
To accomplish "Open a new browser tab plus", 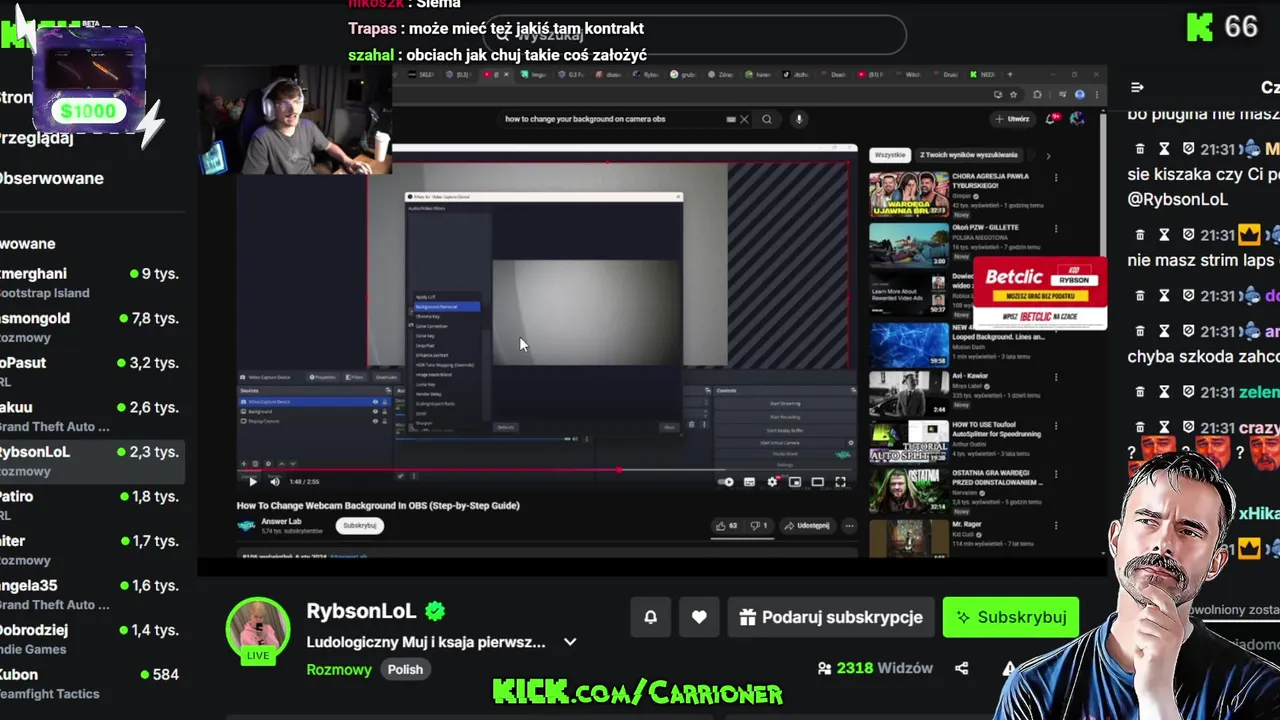I will click(1009, 74).
